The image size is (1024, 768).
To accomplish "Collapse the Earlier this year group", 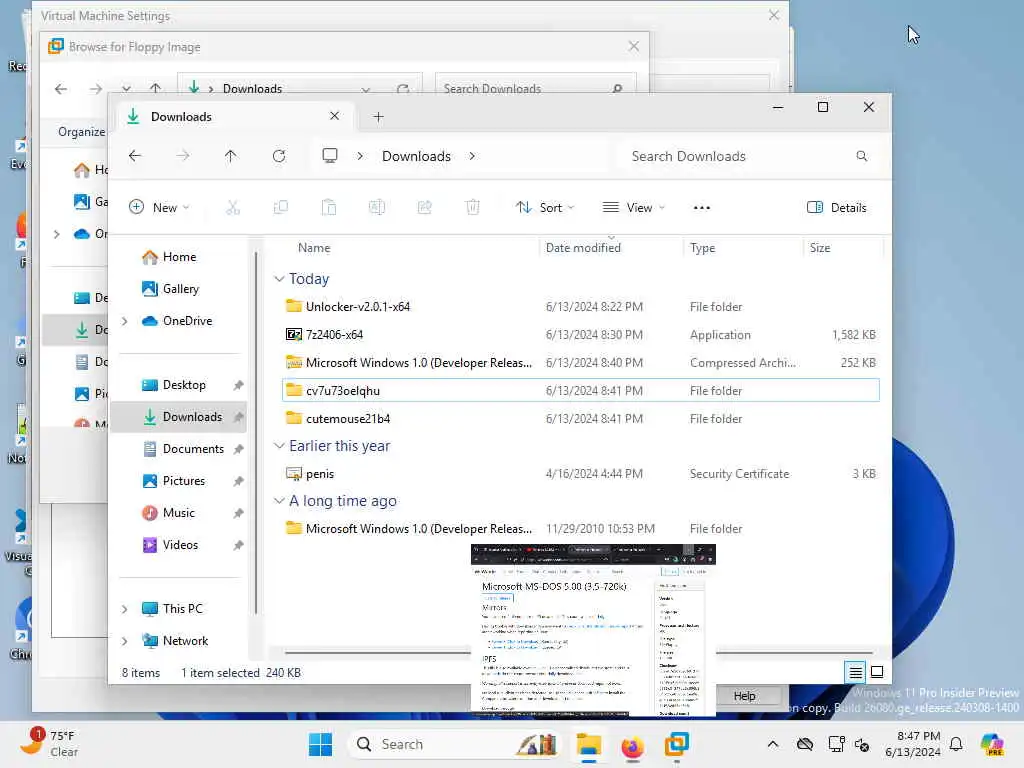I will pyautogui.click(x=280, y=446).
